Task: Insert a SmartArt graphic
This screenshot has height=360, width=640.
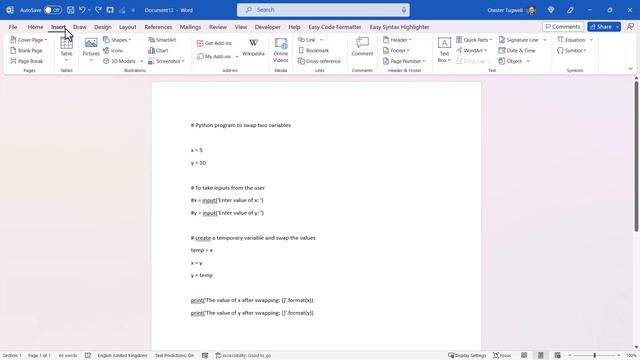Action: [x=162, y=40]
